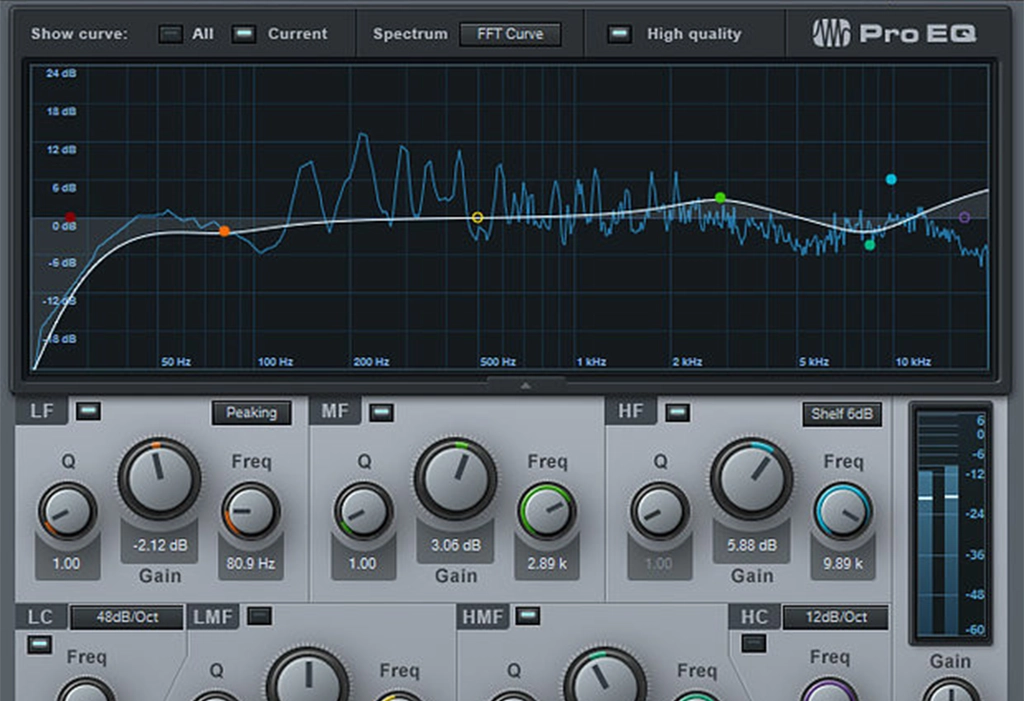Open the HF Shelf 6dB type dropdown
The image size is (1024, 701).
841,414
